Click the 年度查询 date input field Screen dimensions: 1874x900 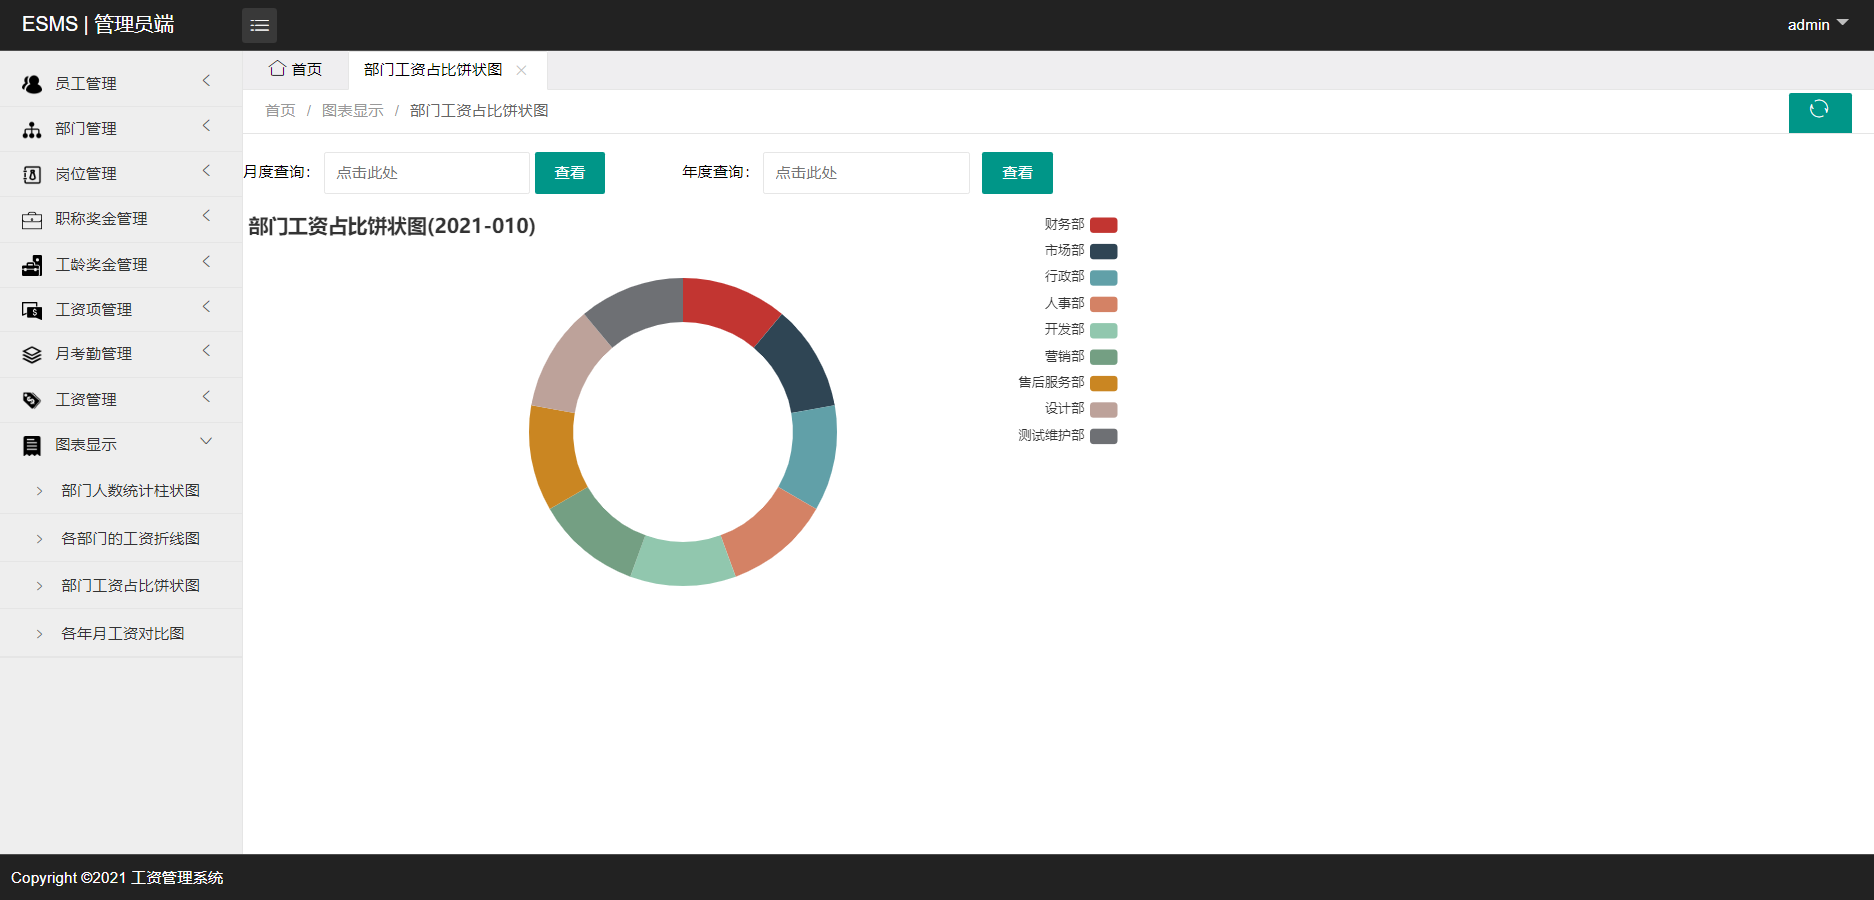pyautogui.click(x=866, y=173)
